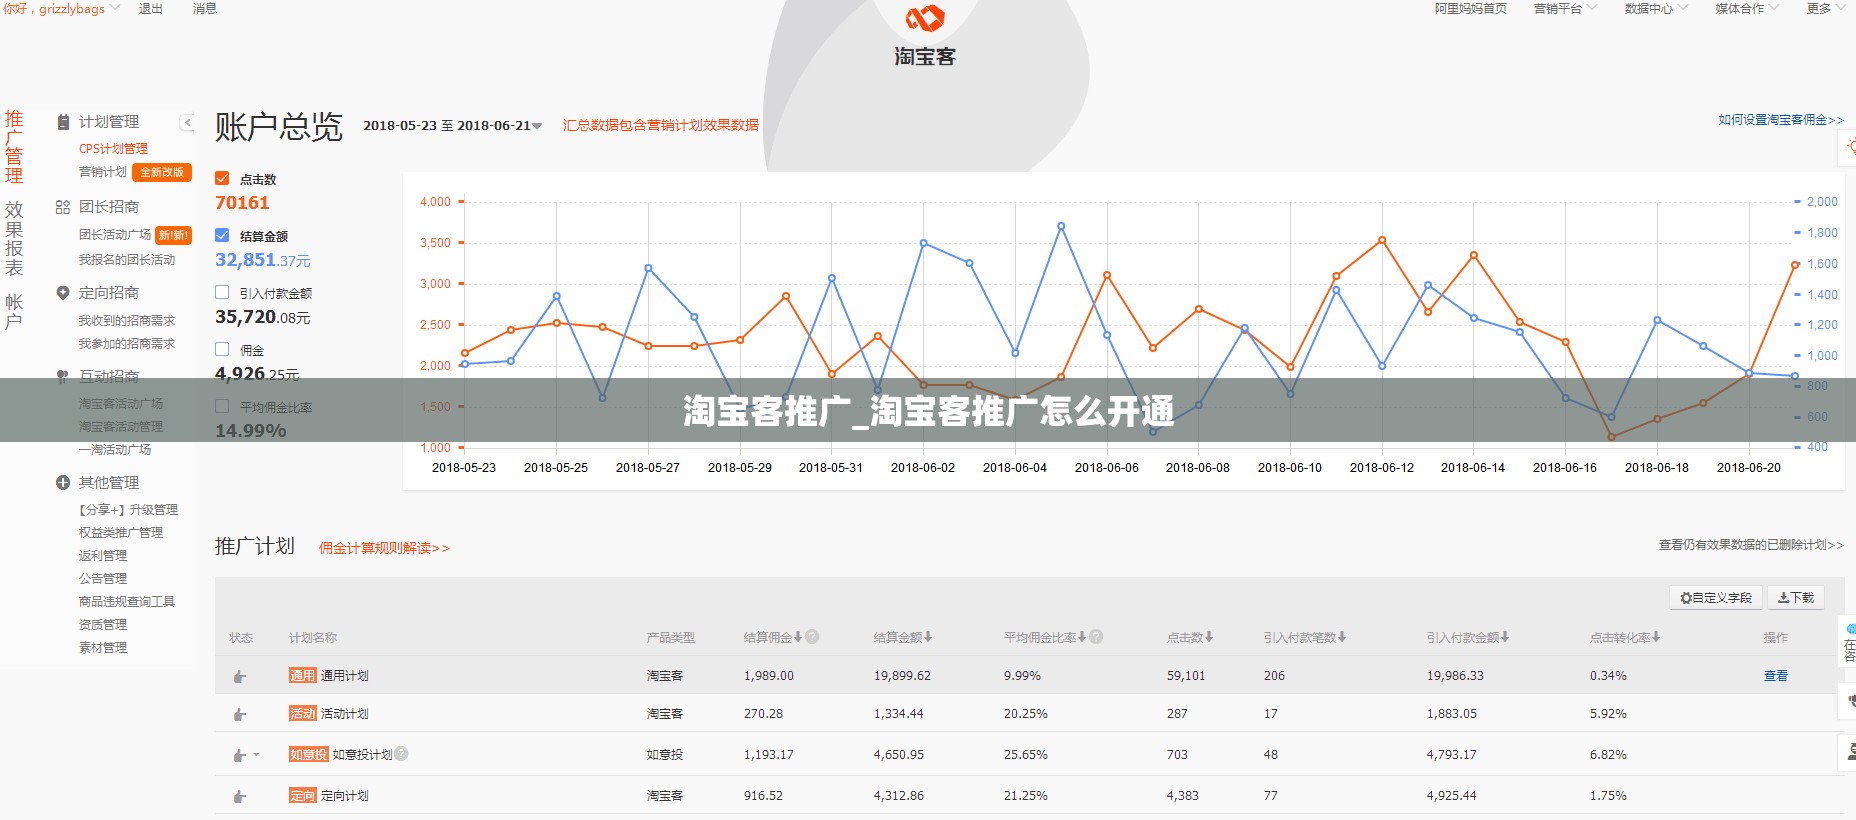The image size is (1856, 820).
Task: Sort by 引入付款金额 column
Action: coord(1468,637)
